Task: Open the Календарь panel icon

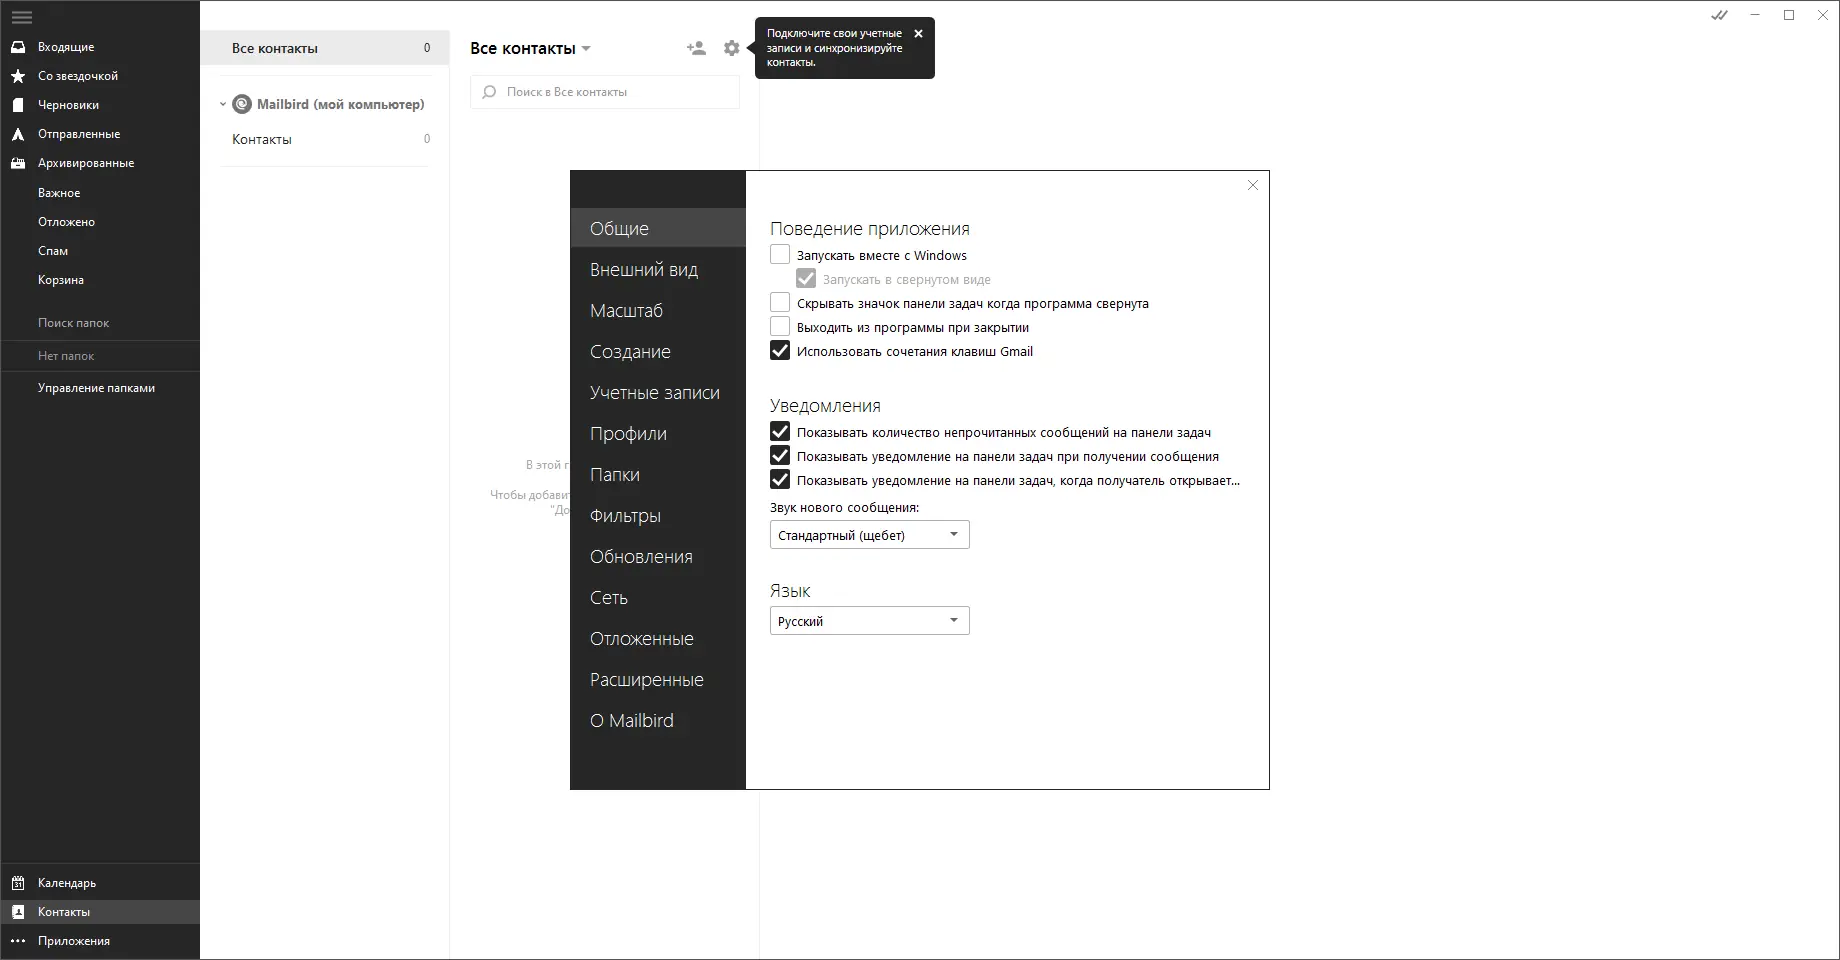Action: pos(18,883)
